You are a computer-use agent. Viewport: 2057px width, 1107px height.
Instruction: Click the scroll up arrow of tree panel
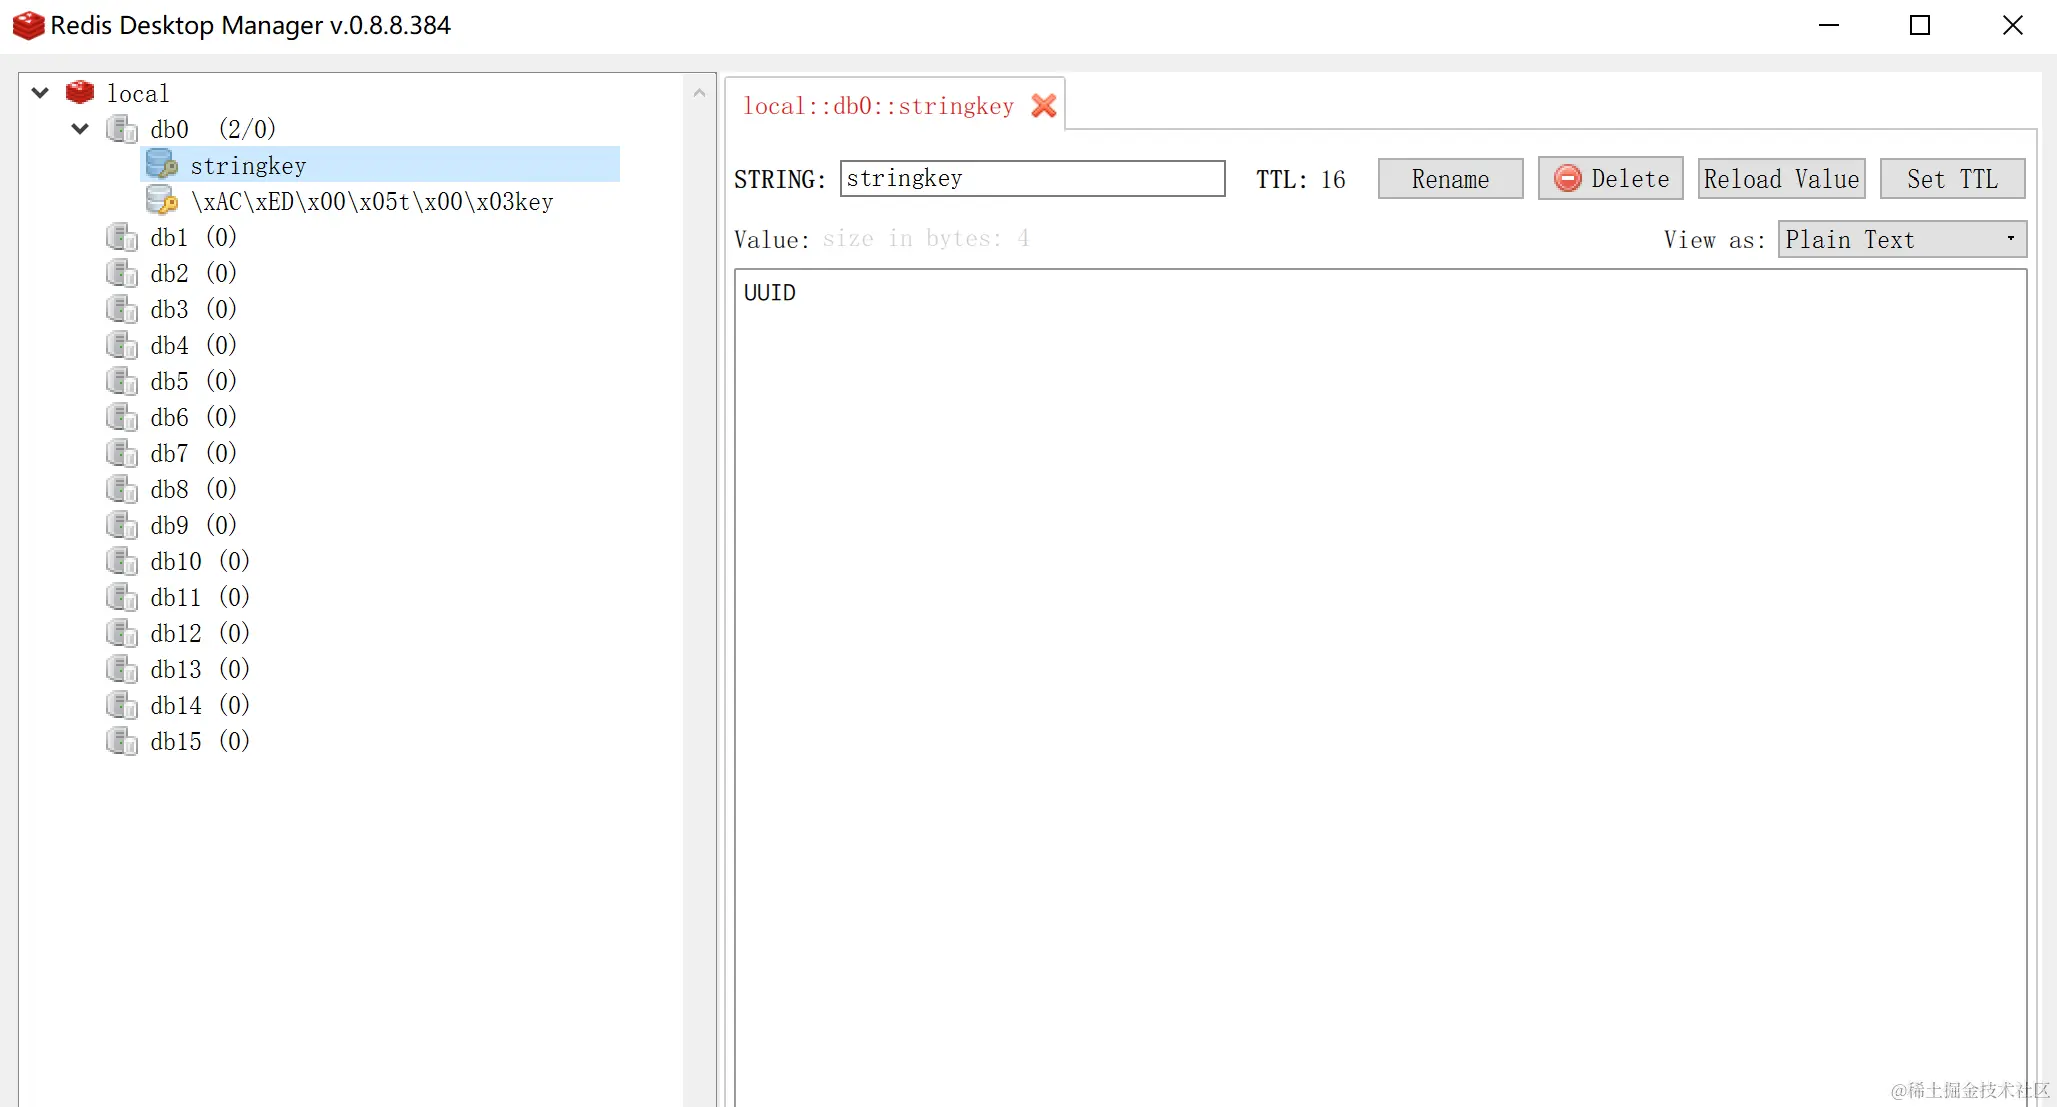point(699,93)
